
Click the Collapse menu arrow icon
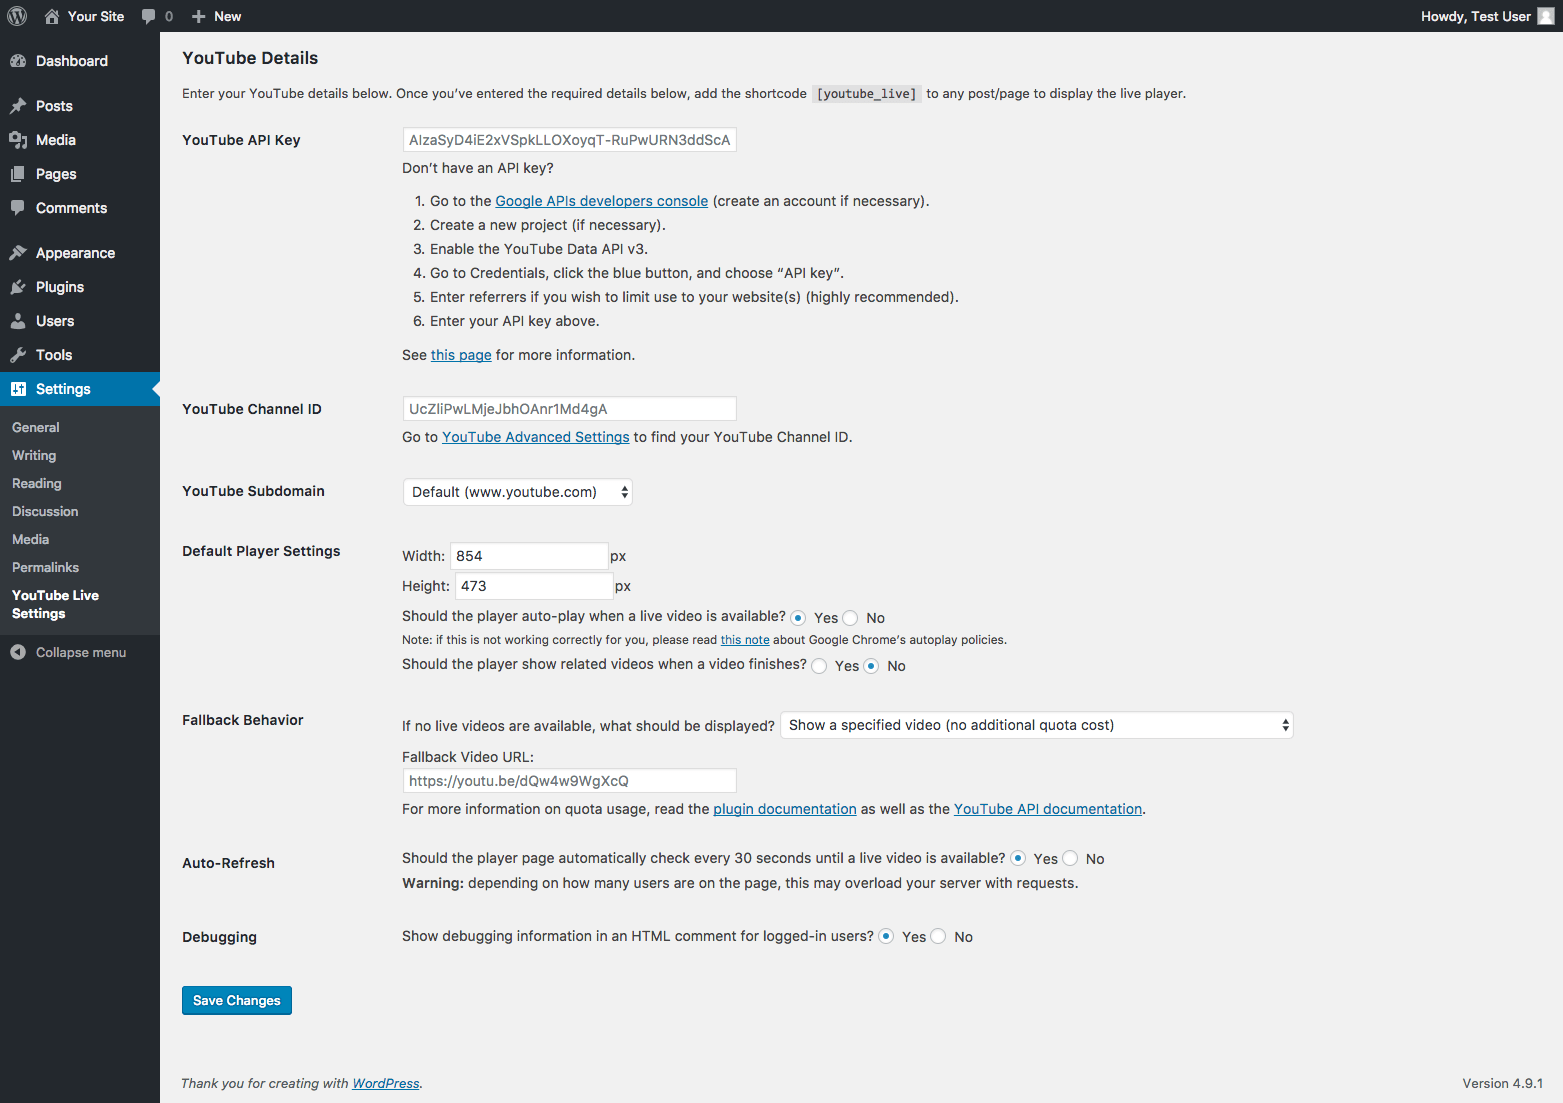[x=18, y=652]
